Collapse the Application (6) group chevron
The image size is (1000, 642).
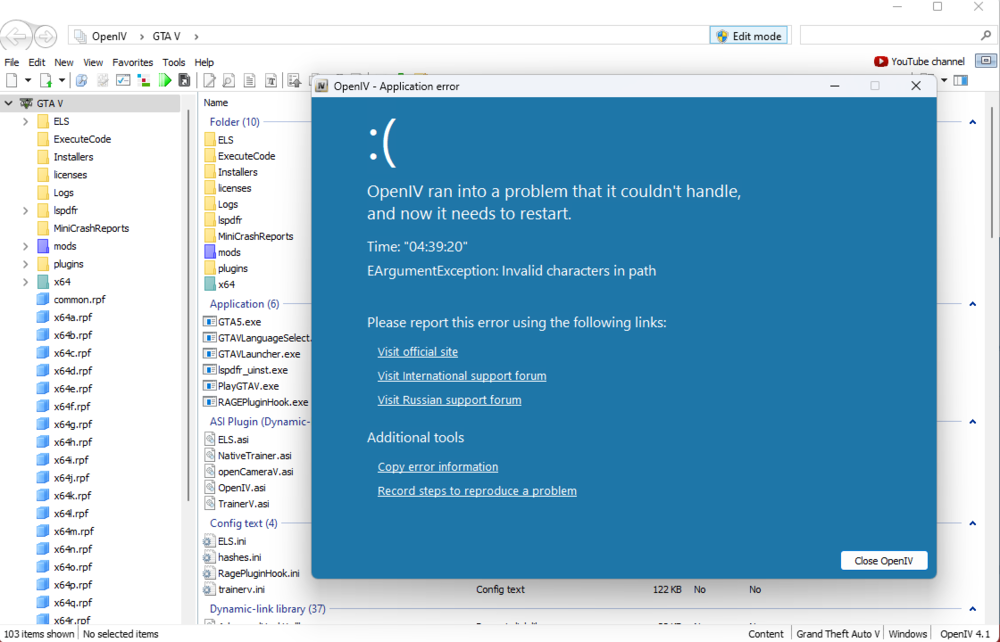click(x=973, y=304)
